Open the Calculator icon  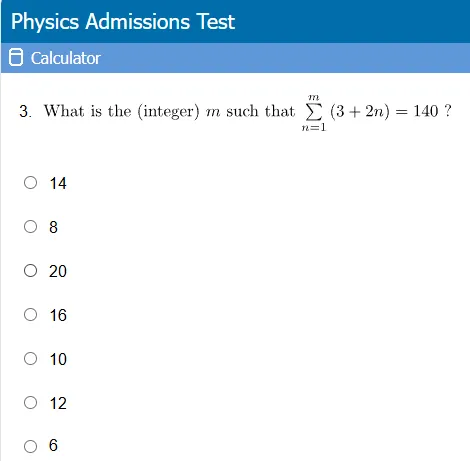[x=16, y=57]
